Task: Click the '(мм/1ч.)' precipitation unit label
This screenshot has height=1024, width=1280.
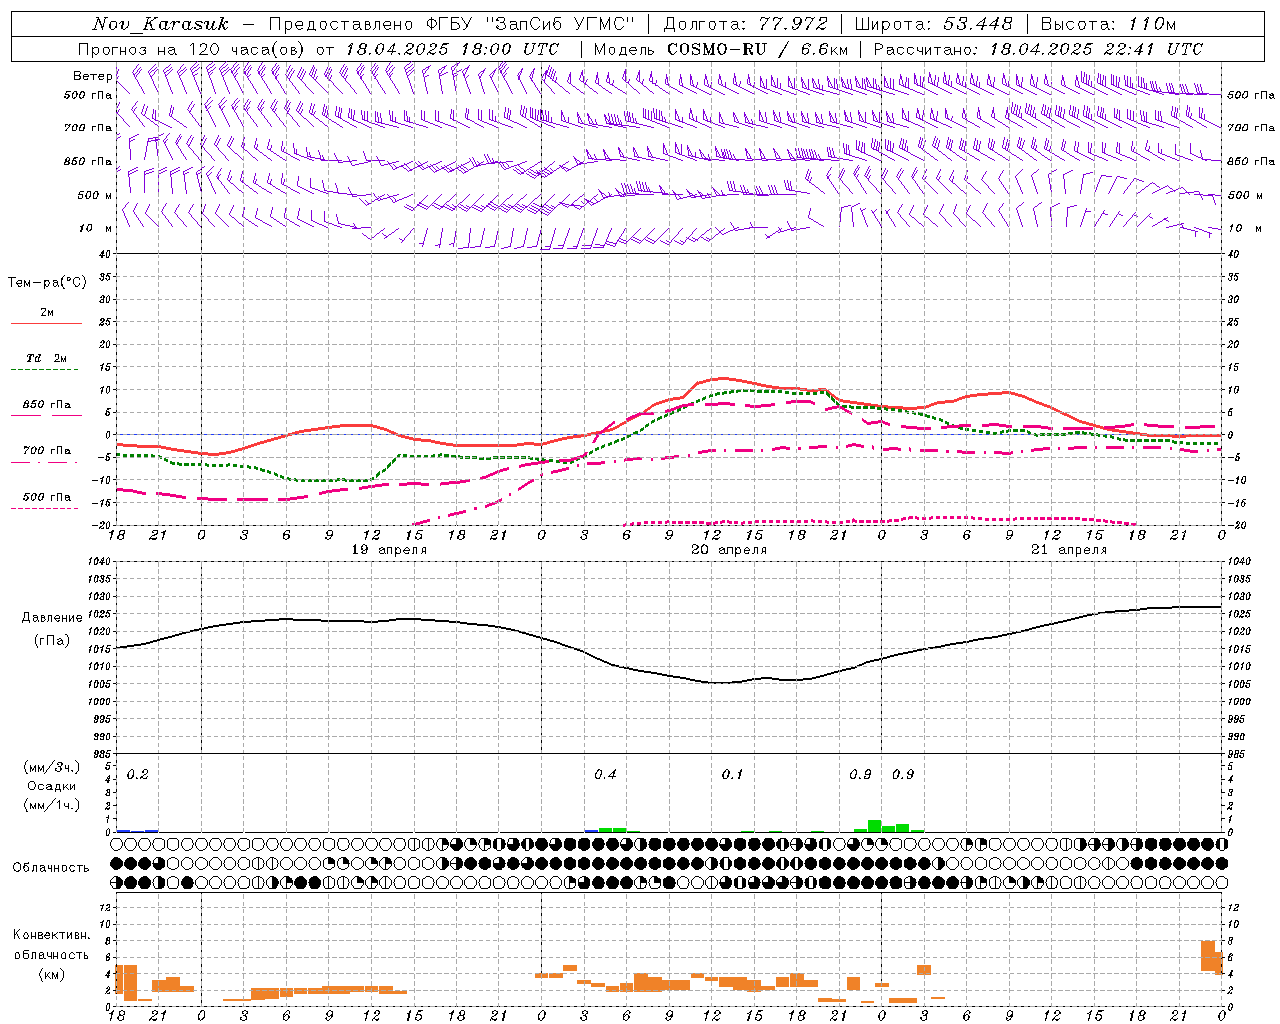Action: click(x=52, y=804)
